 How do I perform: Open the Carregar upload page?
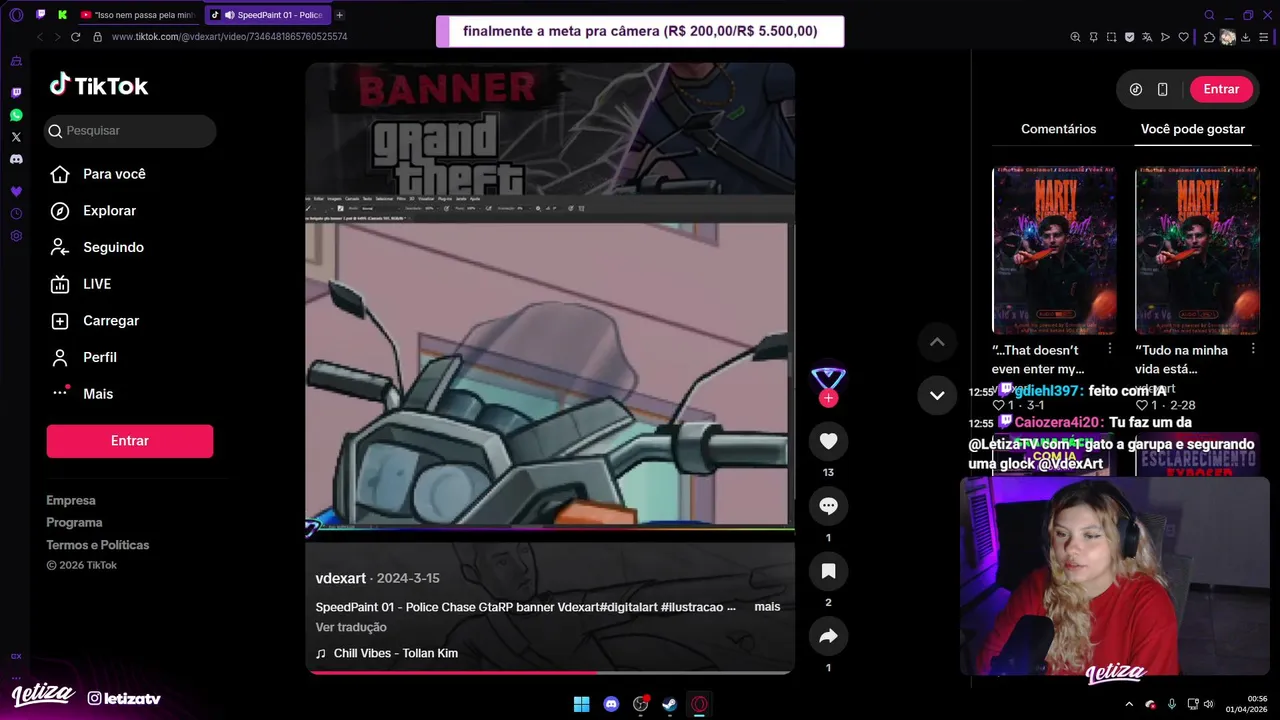click(x=95, y=321)
